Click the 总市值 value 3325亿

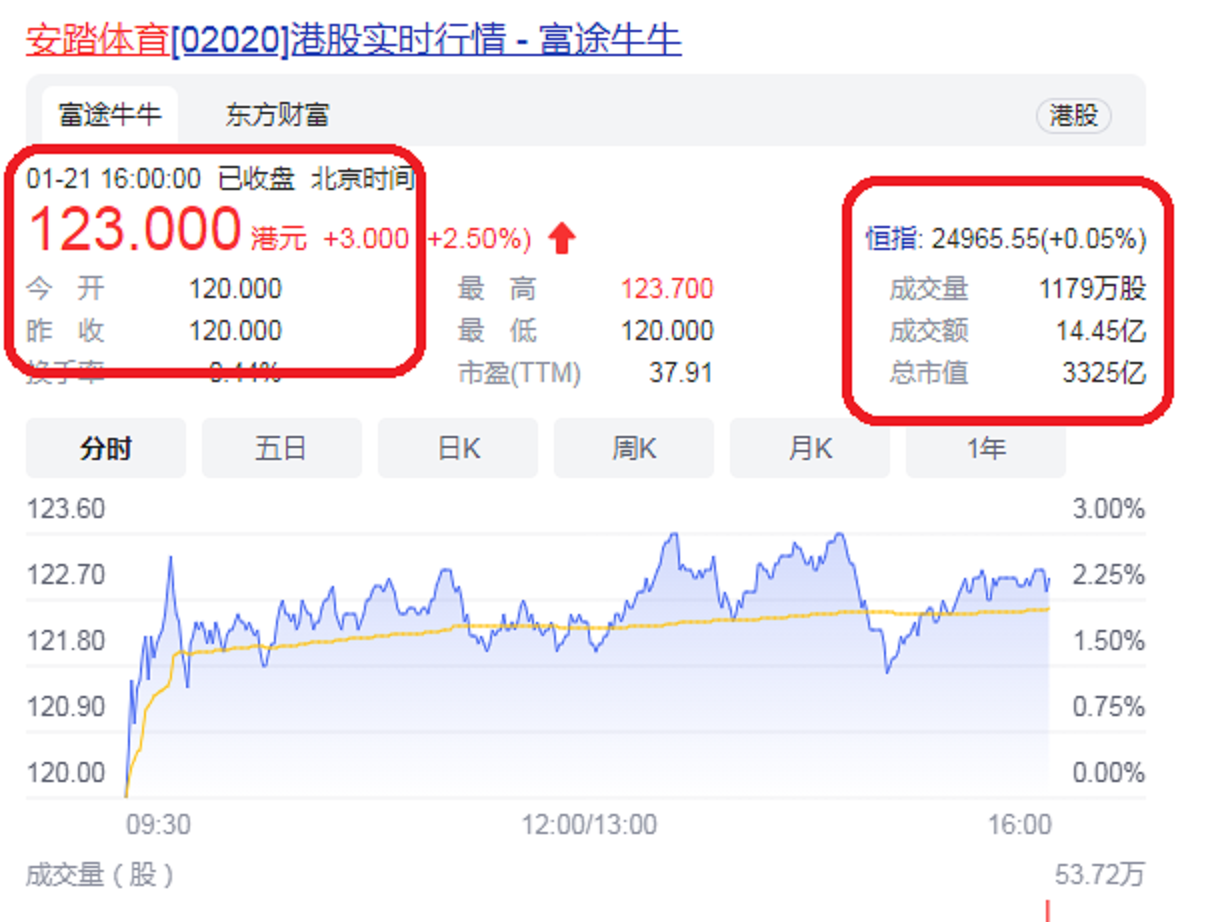tap(1104, 373)
